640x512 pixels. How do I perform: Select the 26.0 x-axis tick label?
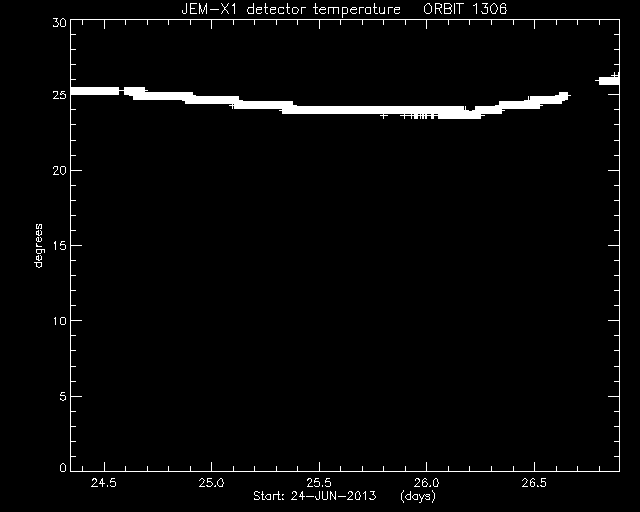pos(426,483)
